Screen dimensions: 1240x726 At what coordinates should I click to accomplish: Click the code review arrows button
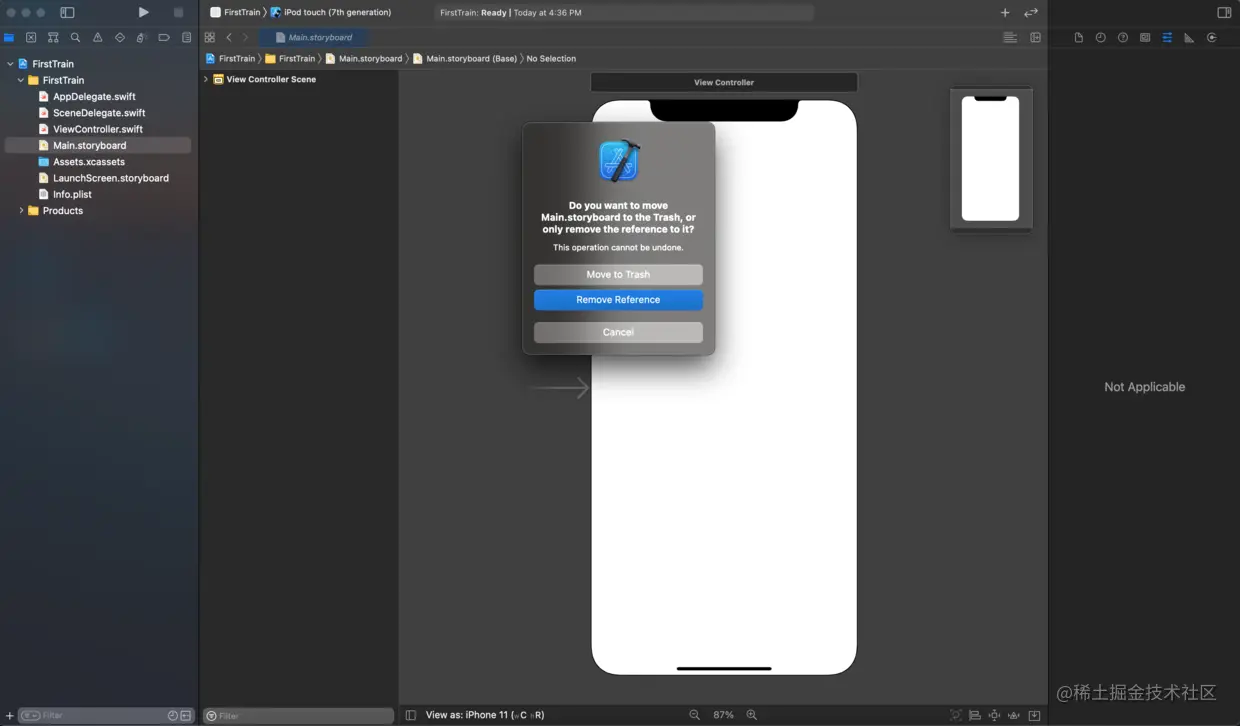click(1031, 12)
